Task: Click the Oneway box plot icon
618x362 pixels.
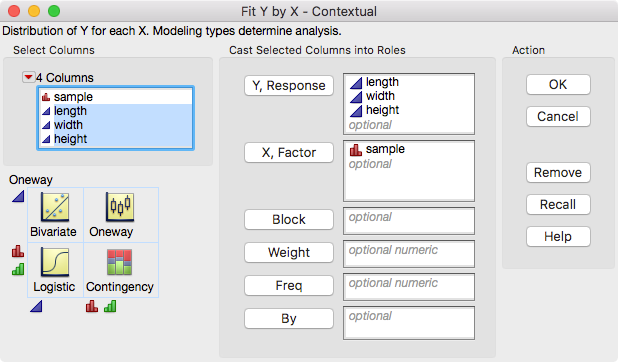Action: point(120,207)
